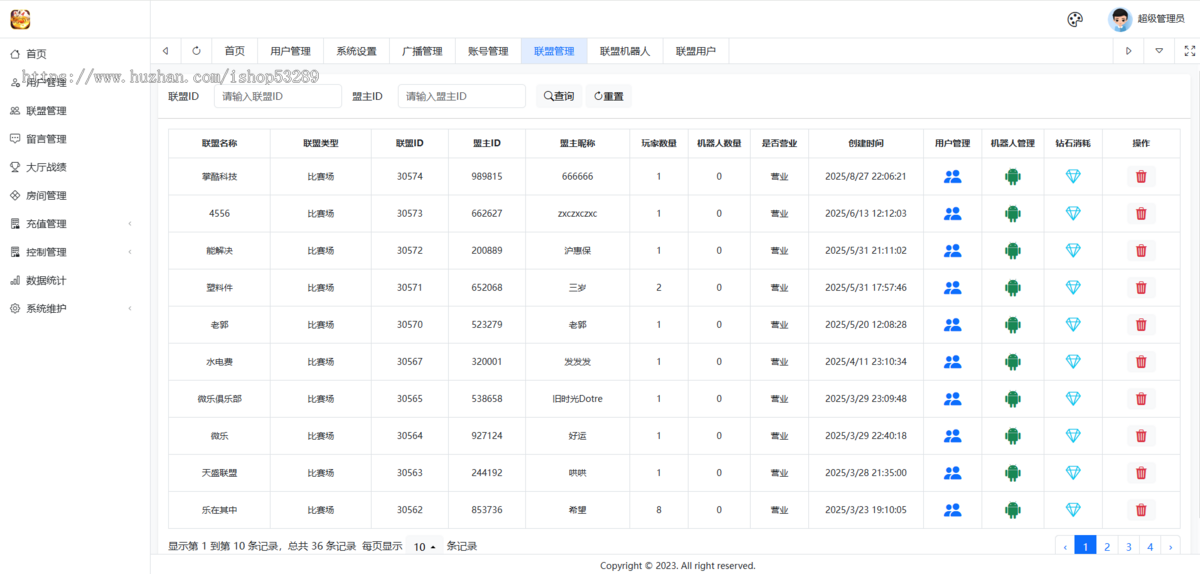Focus the 盟主ID input field
The width and height of the screenshot is (1200, 574).
tap(462, 96)
